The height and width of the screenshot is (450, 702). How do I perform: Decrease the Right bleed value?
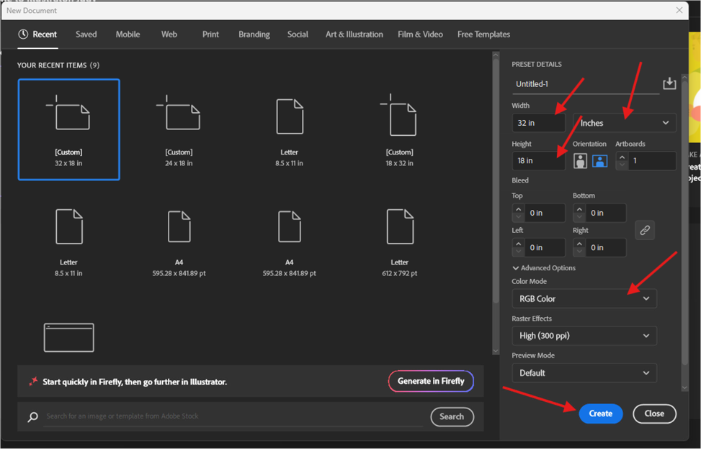point(579,252)
